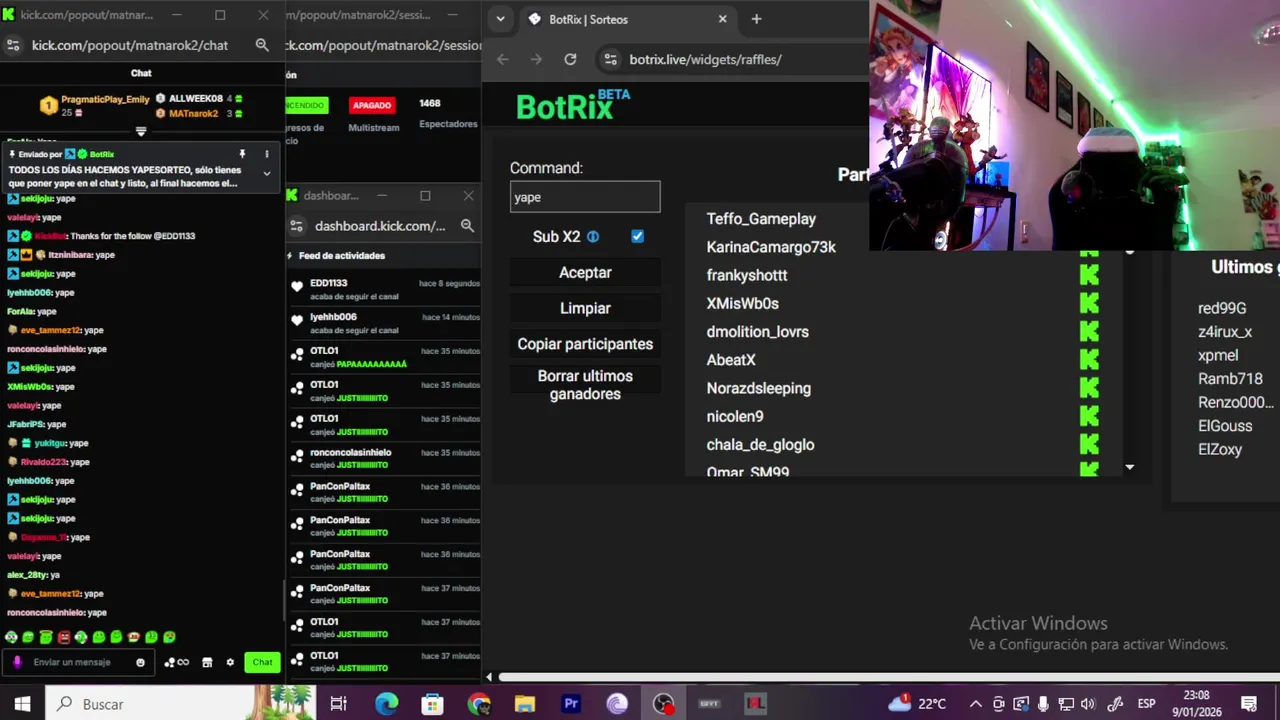The height and width of the screenshot is (720, 1280).
Task: Toggle the Sub X2 checkbox
Action: [x=637, y=237]
